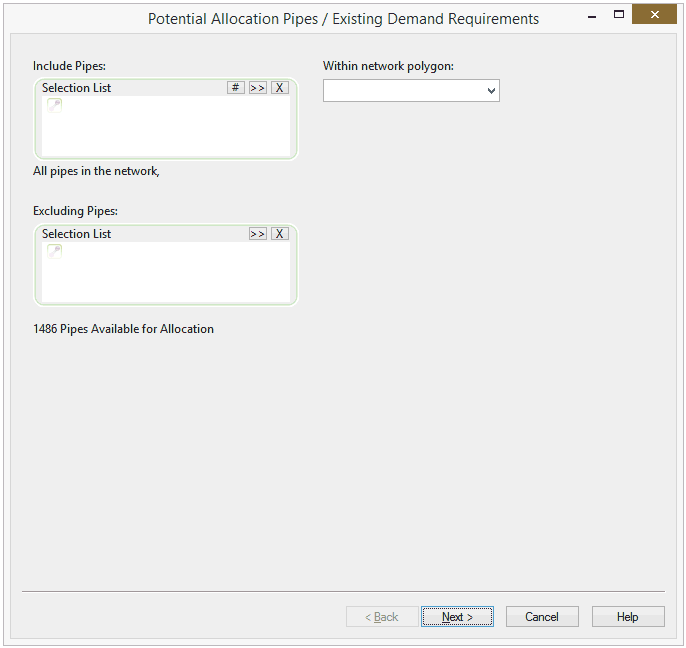The height and width of the screenshot is (648, 686).
Task: Open Help for this dialog
Action: coord(628,617)
